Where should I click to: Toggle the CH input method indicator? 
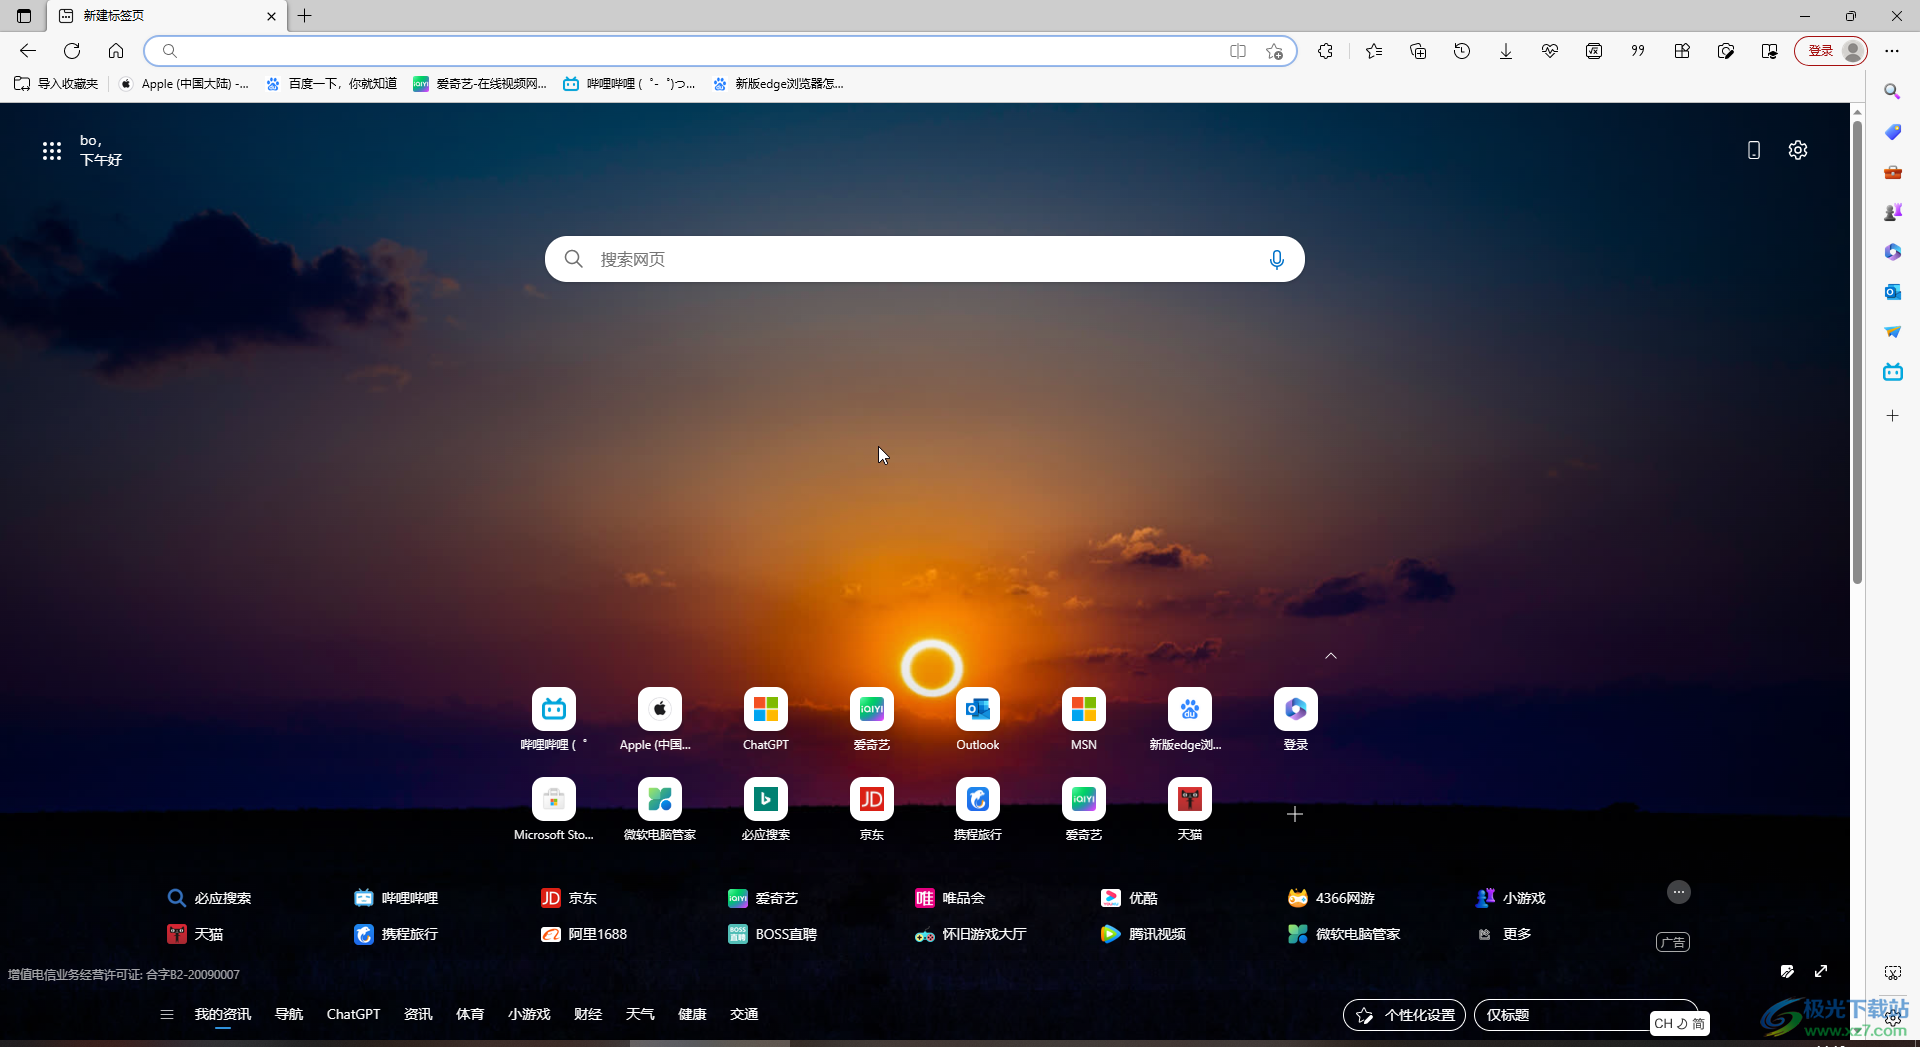[x=1679, y=1023]
